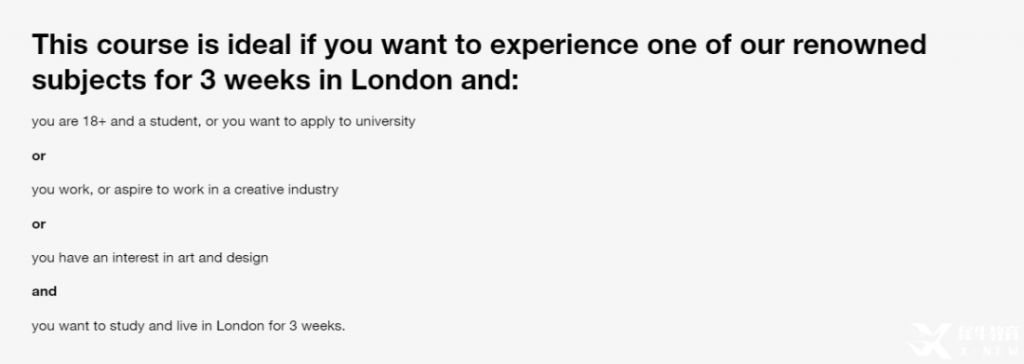This screenshot has width=1024, height=364.
Task: Click the word 'university' in the first line
Action: 385,122
